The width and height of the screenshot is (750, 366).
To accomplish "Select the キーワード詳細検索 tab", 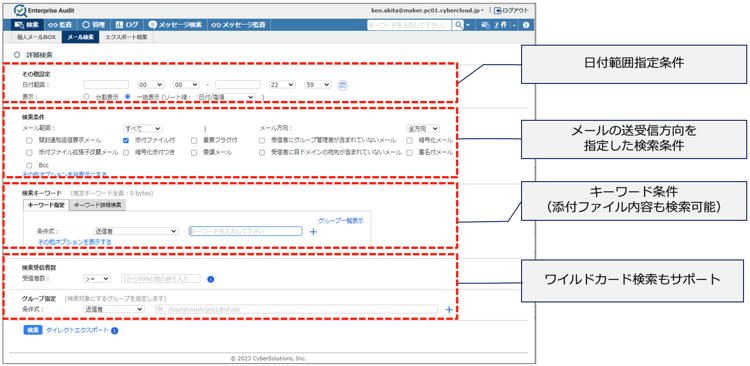I will pos(98,205).
